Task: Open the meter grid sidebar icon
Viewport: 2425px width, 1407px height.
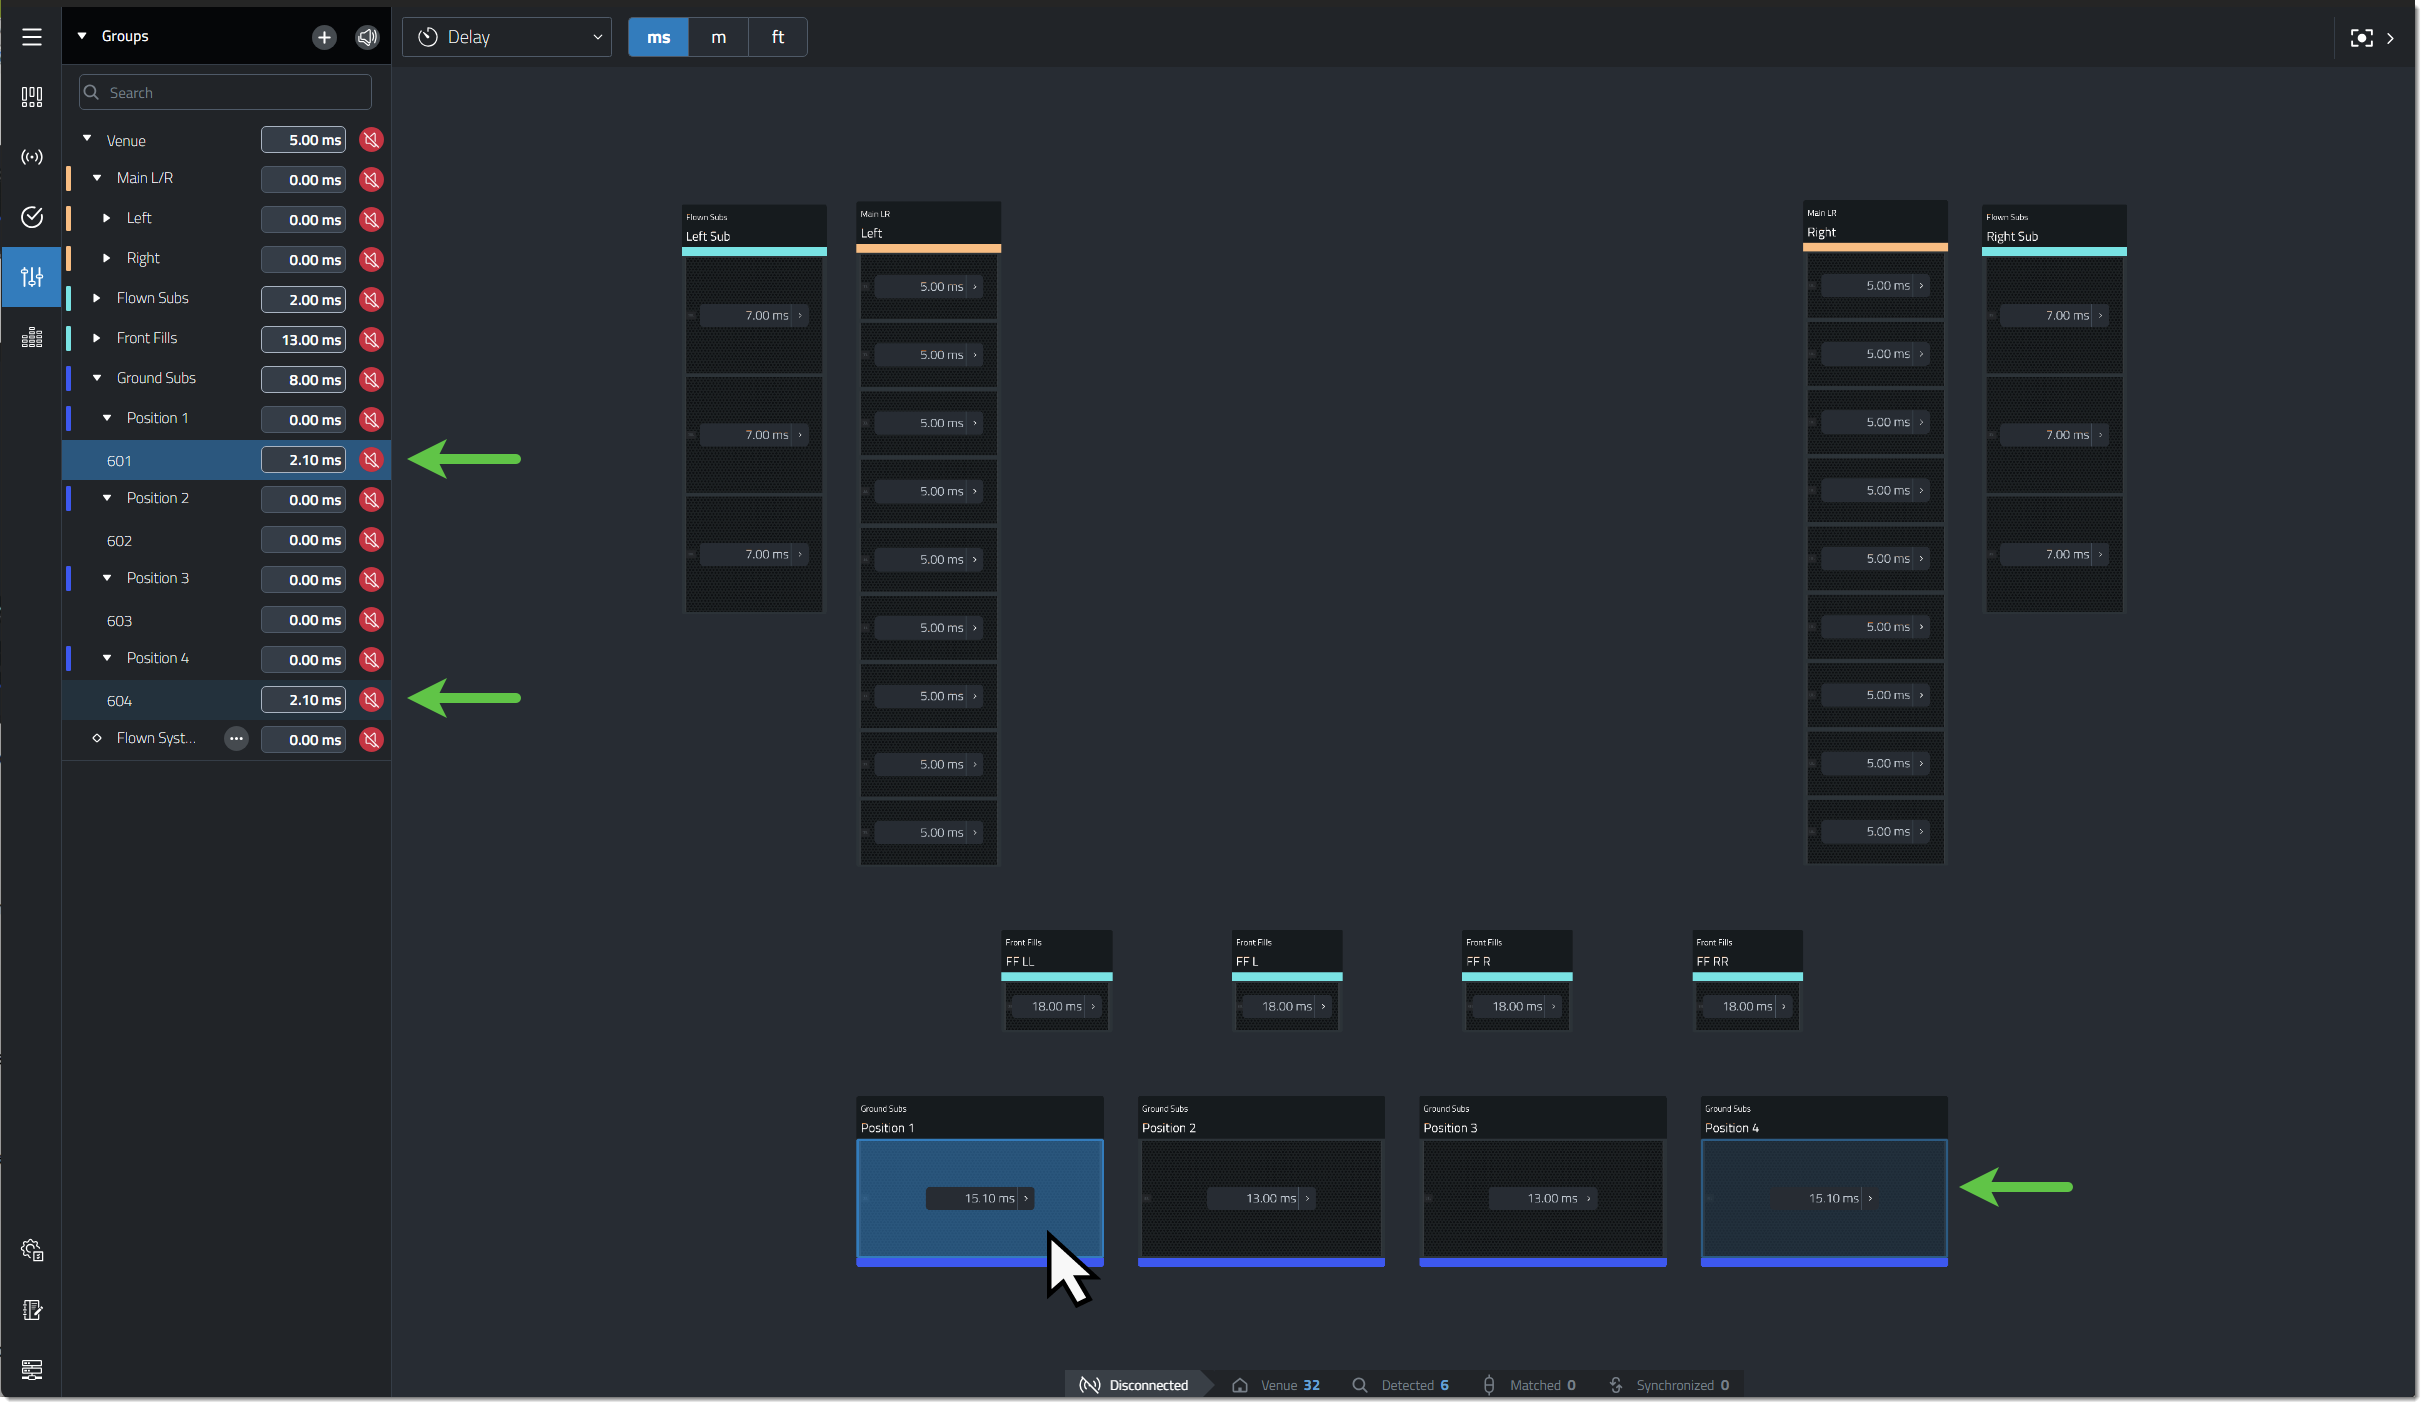Action: point(32,337)
